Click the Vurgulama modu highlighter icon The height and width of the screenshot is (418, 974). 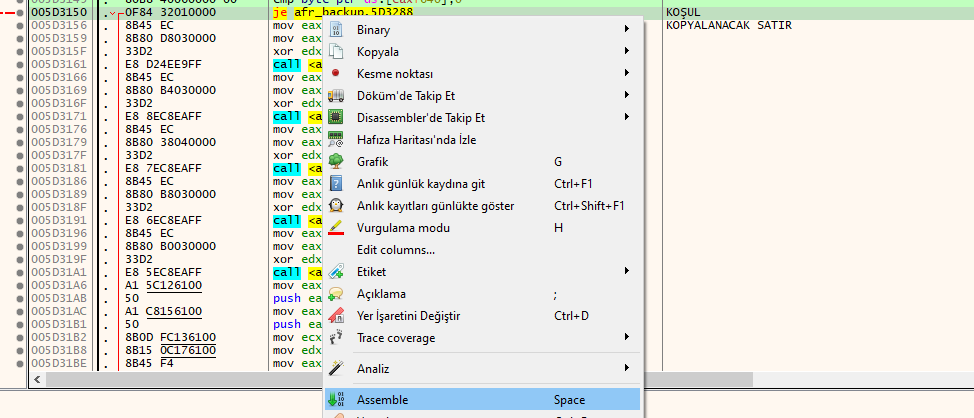pyautogui.click(x=335, y=228)
